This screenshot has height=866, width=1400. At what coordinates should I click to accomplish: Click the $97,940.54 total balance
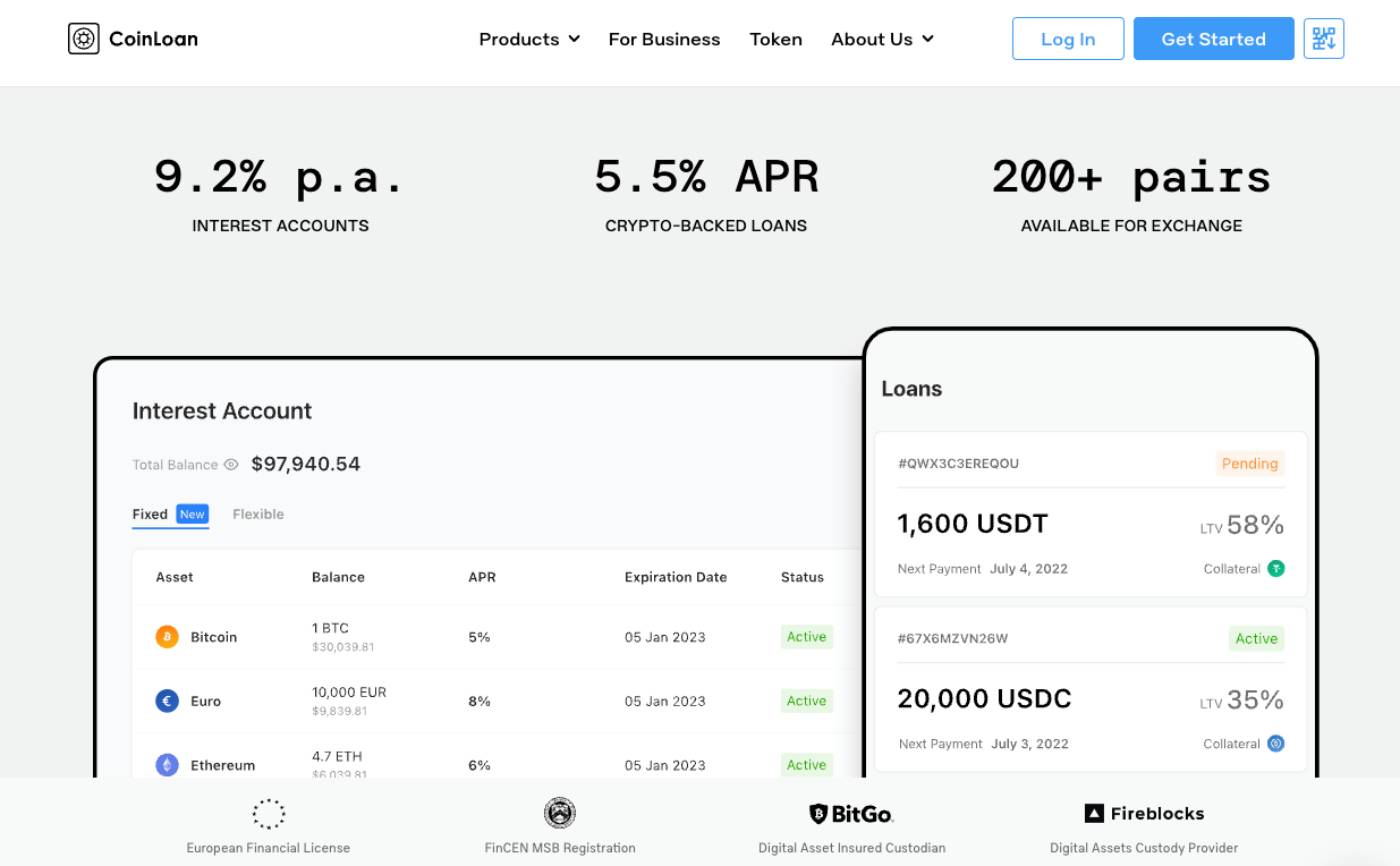[x=305, y=464]
